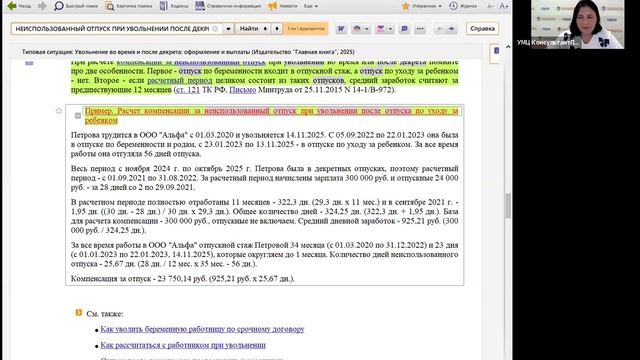Screen dimensions: 640x360
Task: Click the paragraph starting Петрова трудится в ООО
Action: pyautogui.click(x=264, y=144)
